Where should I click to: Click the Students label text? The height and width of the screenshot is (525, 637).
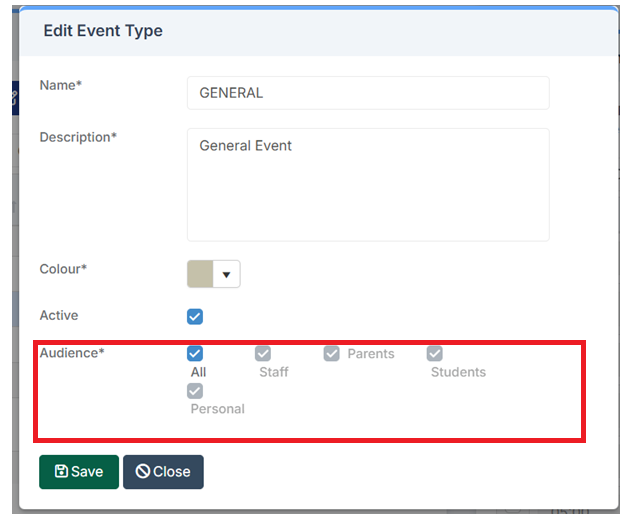click(458, 372)
